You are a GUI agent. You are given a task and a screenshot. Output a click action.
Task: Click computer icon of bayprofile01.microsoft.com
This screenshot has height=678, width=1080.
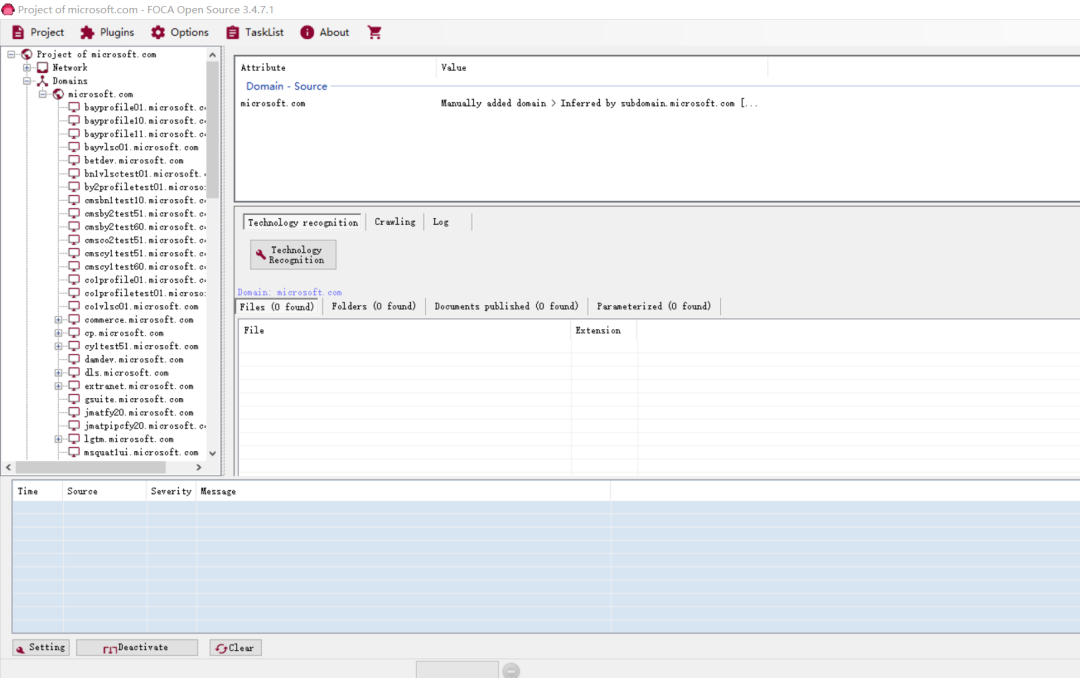[74, 107]
